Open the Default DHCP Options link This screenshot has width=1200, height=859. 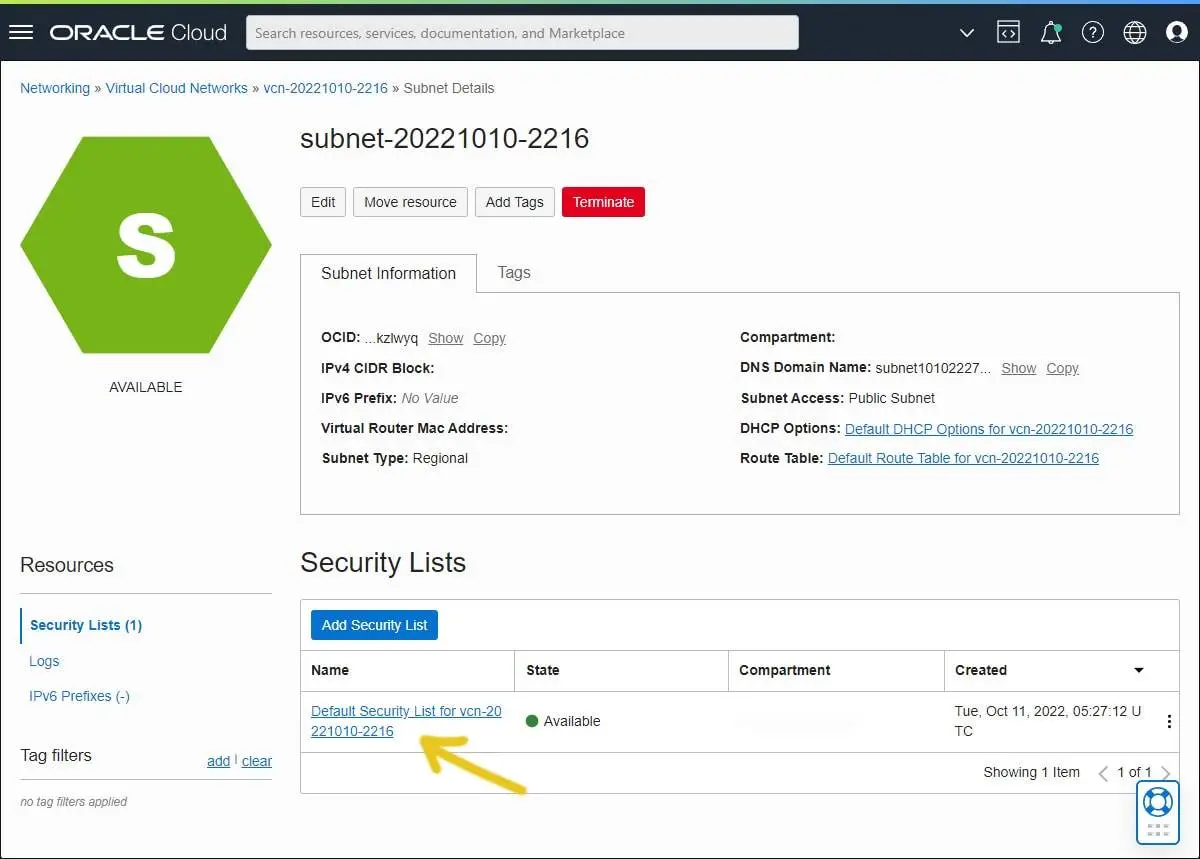(x=989, y=428)
